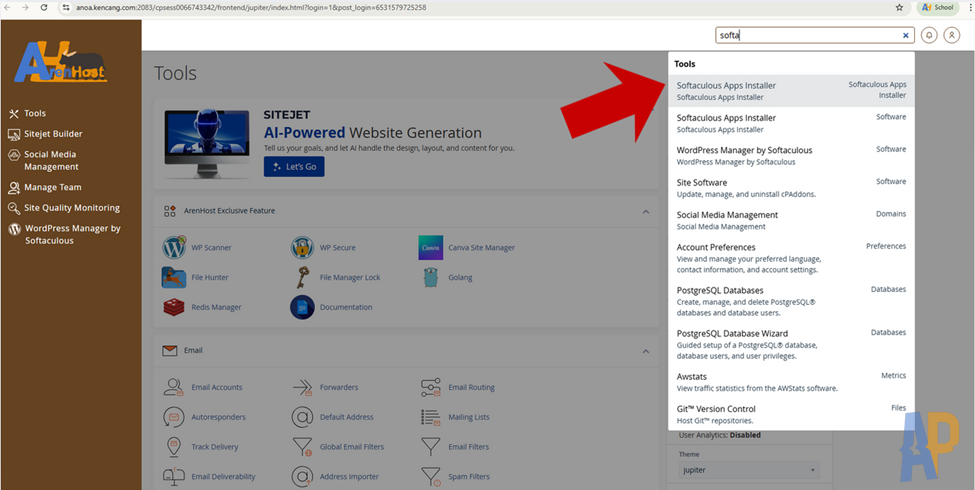Open the WP Scanner icon
The image size is (975, 490).
coord(174,247)
